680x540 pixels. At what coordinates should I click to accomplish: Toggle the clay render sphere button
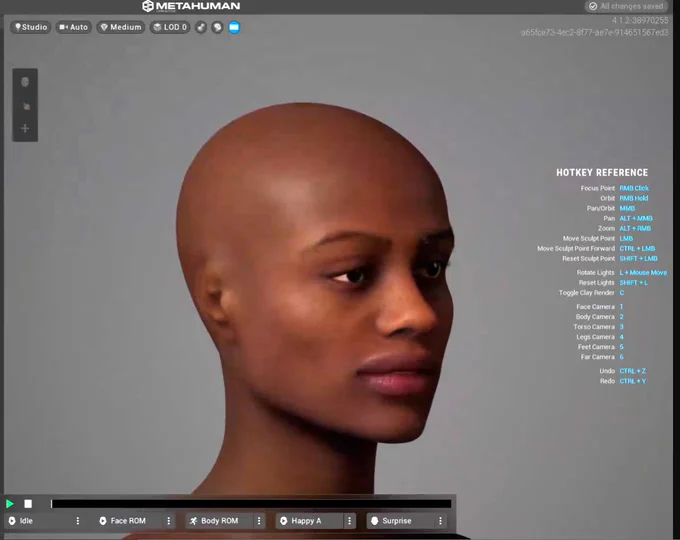point(217,27)
